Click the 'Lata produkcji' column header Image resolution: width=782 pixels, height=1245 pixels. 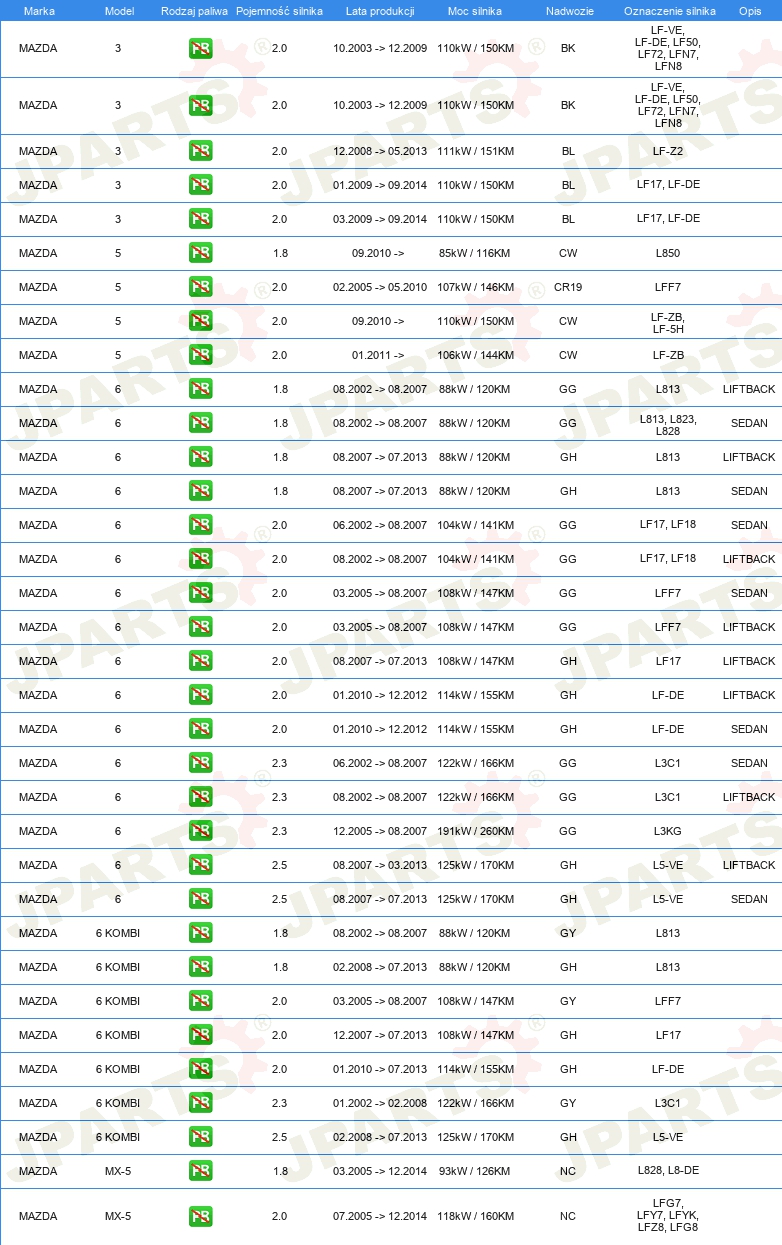(x=380, y=10)
